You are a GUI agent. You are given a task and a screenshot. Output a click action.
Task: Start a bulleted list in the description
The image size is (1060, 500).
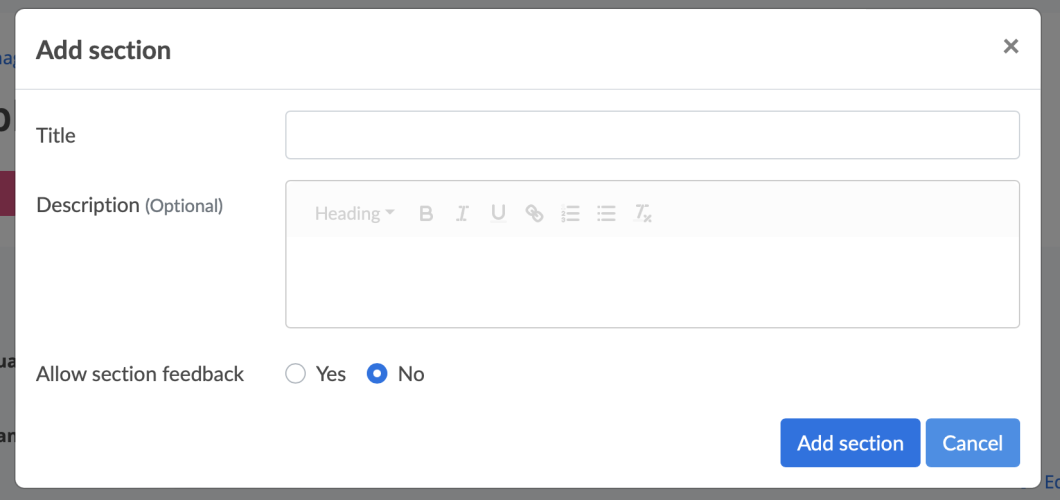(606, 213)
